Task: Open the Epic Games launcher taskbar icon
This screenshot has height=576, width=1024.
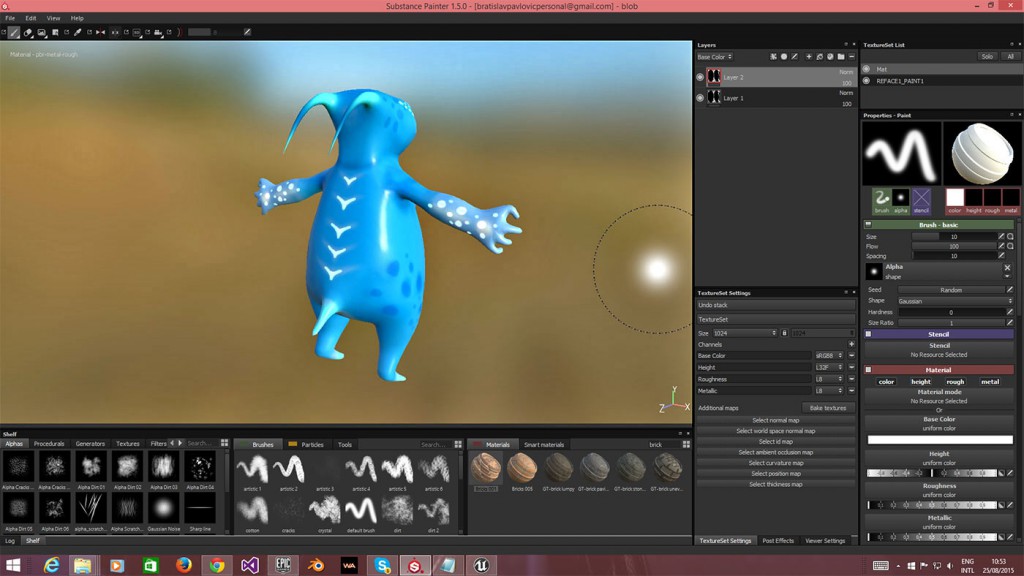Action: (x=283, y=565)
